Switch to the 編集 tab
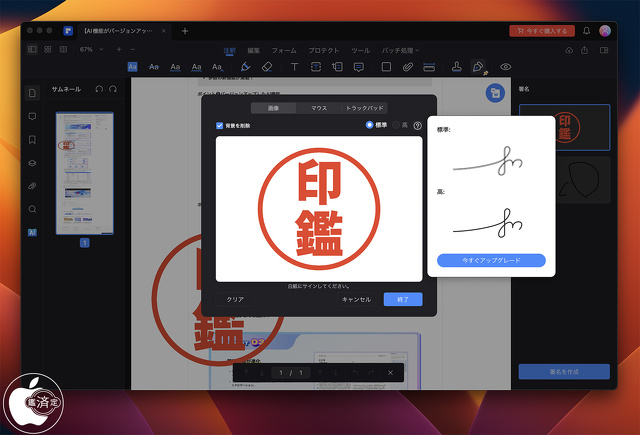The image size is (640, 435). pyautogui.click(x=253, y=51)
